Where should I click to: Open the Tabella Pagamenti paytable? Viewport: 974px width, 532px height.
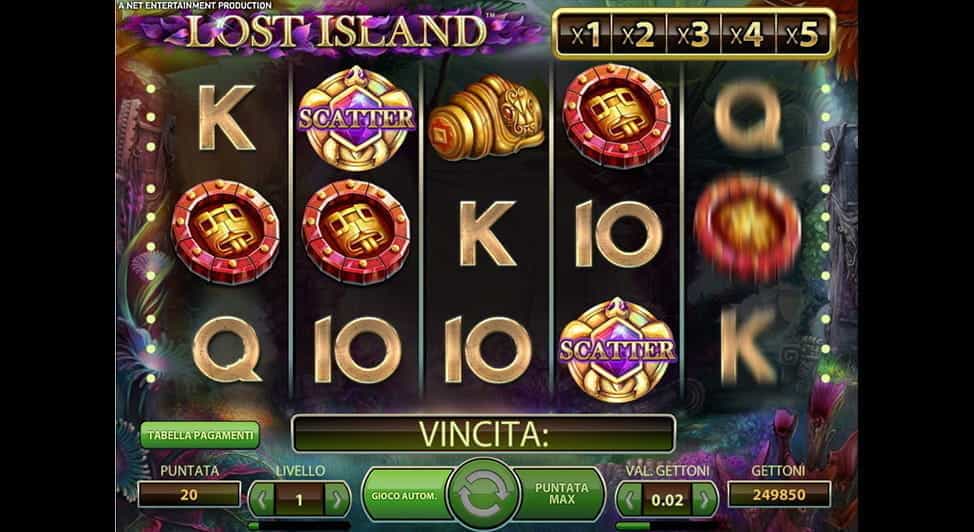point(199,436)
